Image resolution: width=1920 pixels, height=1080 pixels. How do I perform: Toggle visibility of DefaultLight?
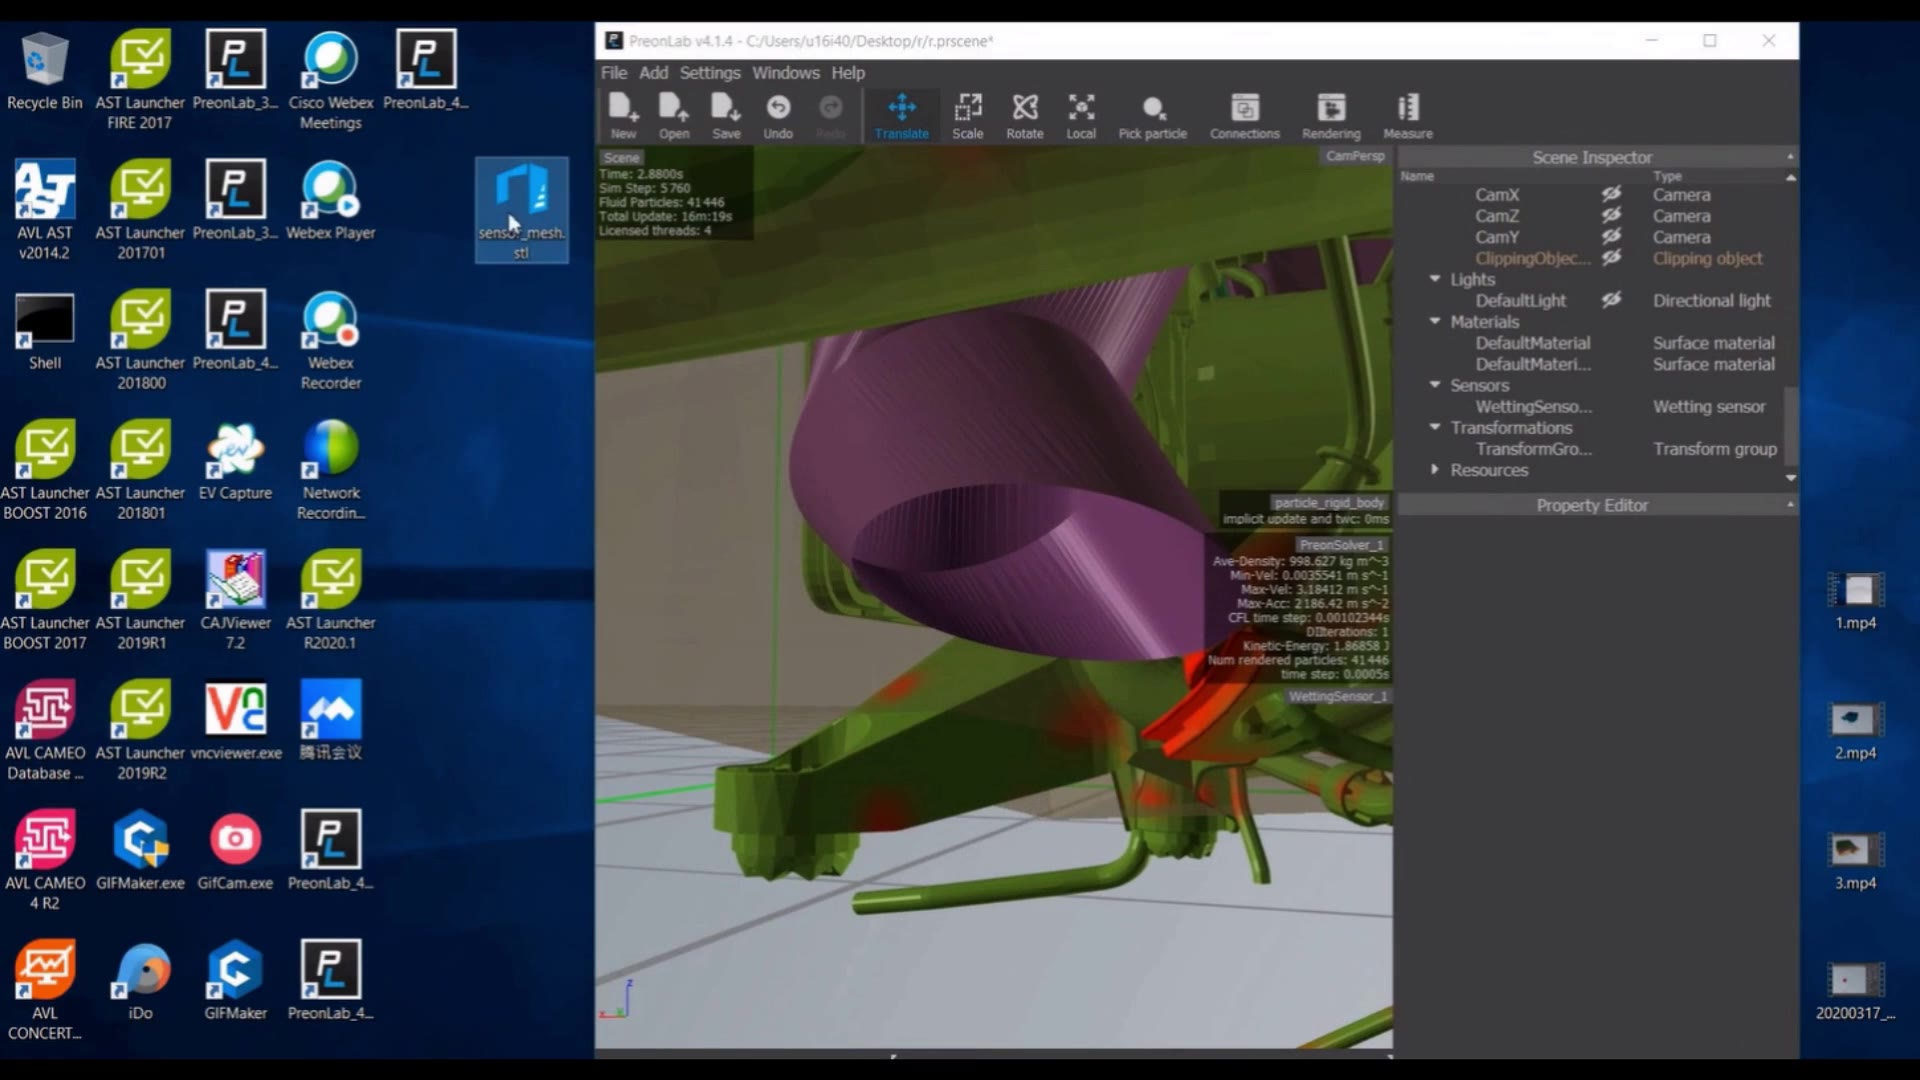pyautogui.click(x=1611, y=300)
